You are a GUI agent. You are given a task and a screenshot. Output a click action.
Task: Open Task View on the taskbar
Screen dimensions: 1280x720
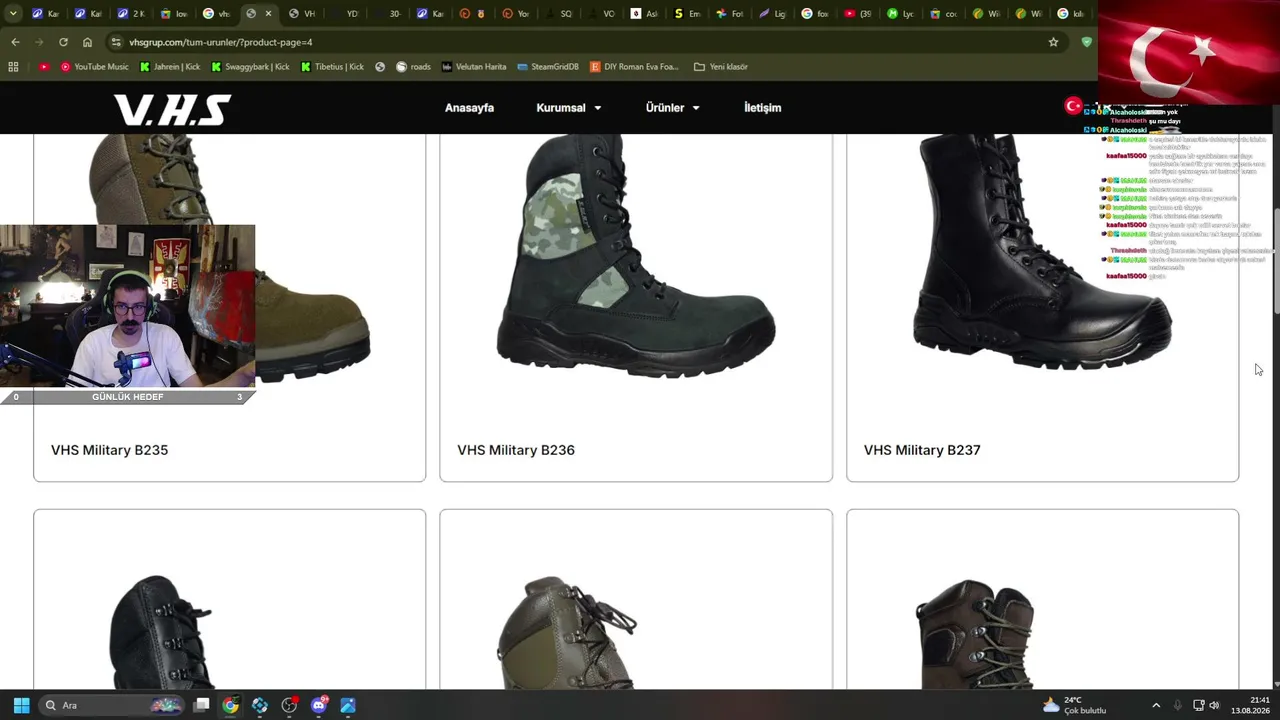click(201, 705)
